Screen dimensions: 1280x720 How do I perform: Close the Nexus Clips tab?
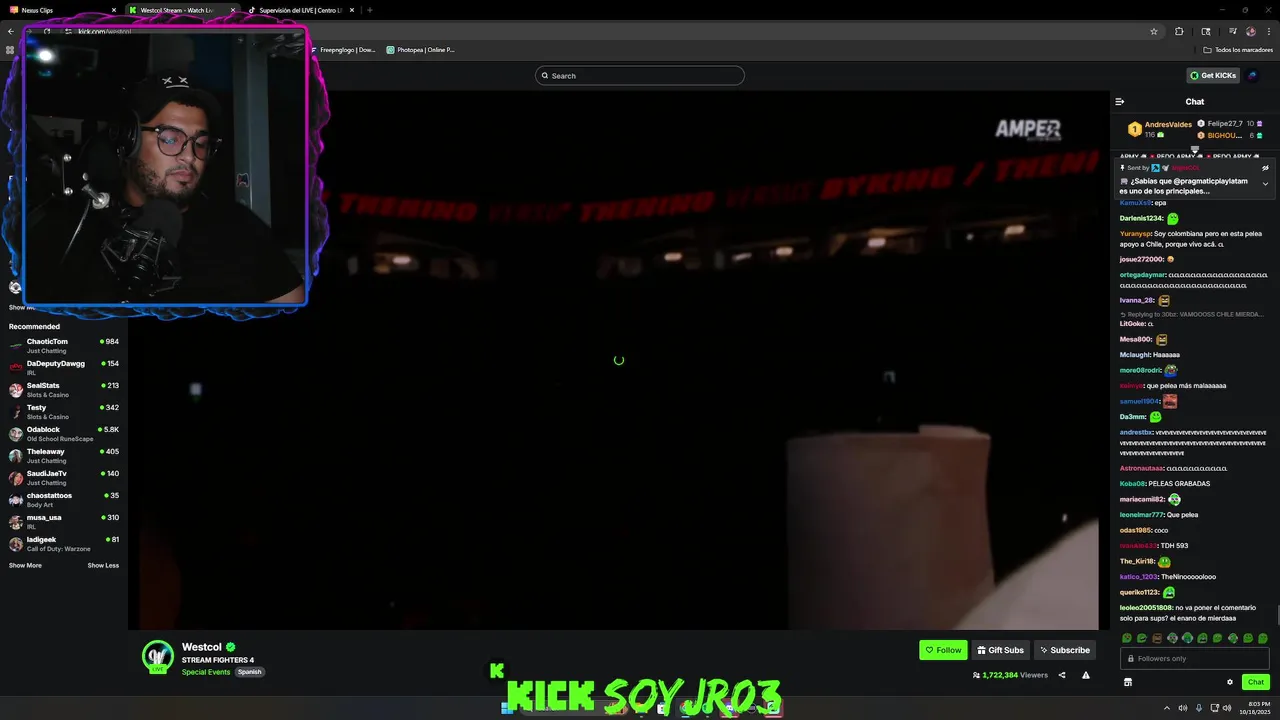[x=113, y=10]
